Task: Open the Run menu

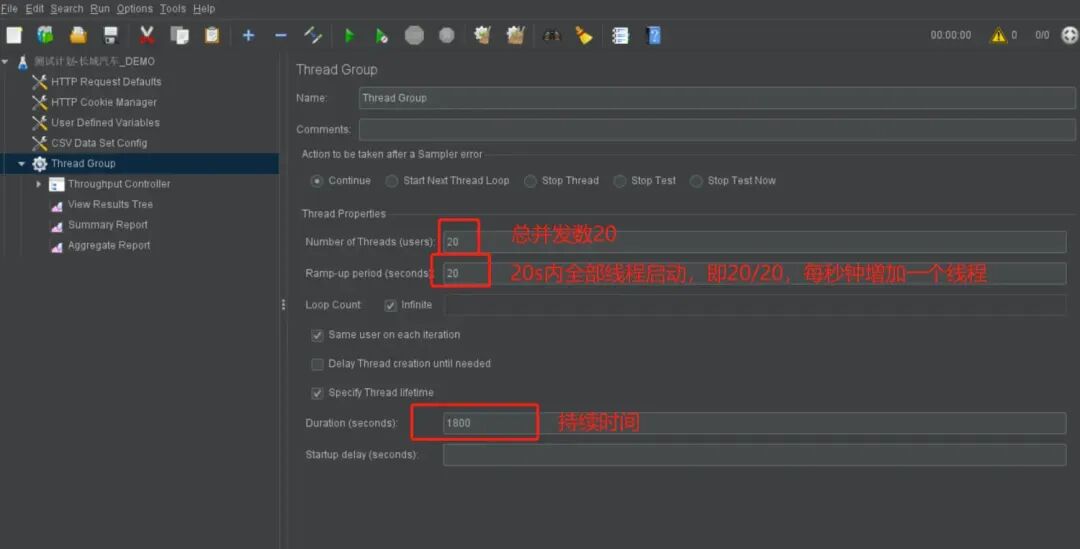Action: pyautogui.click(x=100, y=9)
